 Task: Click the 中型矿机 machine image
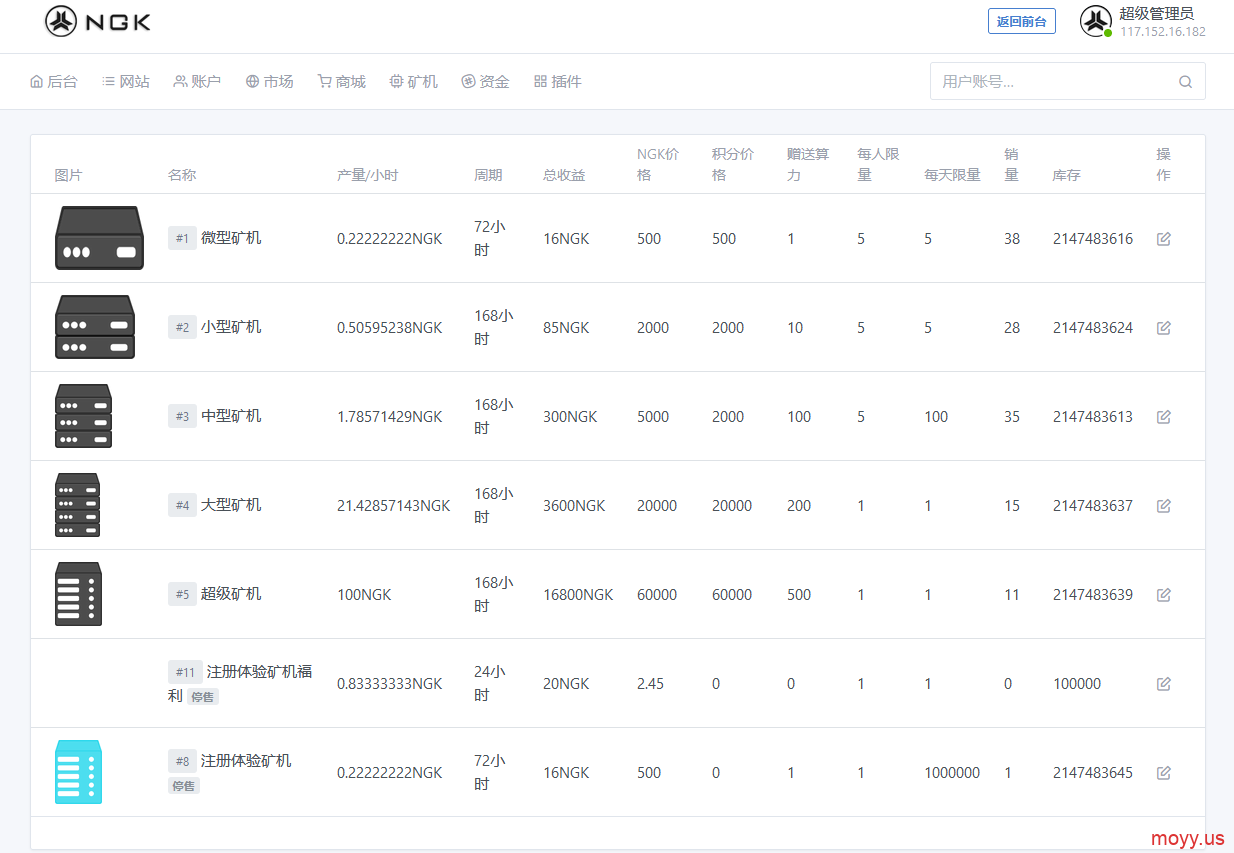(83, 416)
